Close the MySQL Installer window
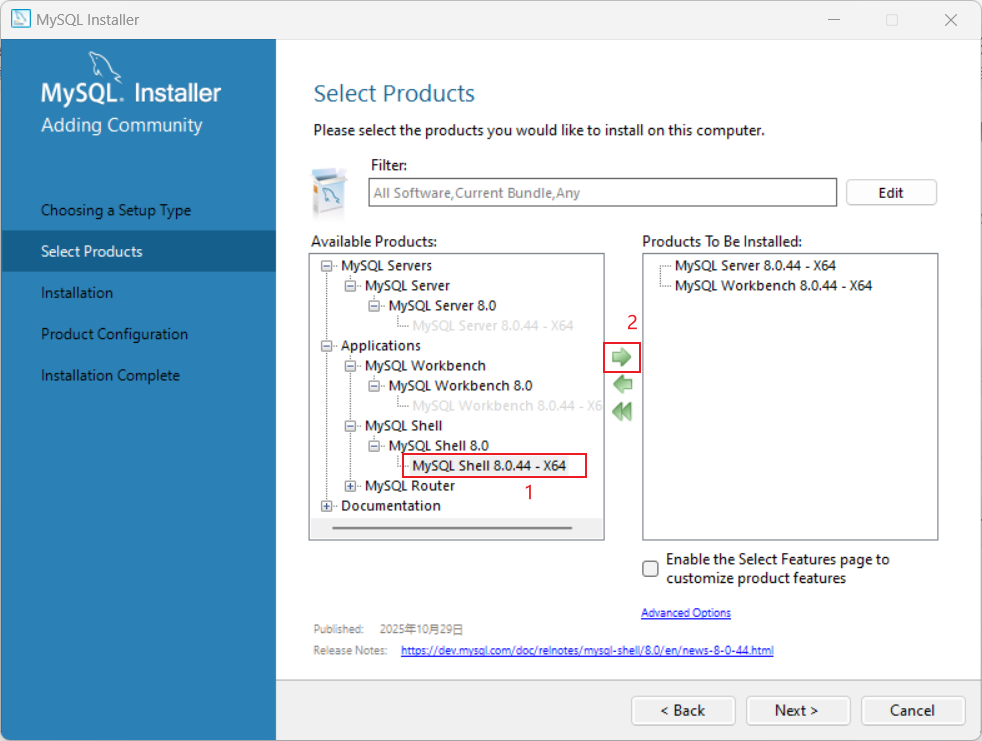Image resolution: width=982 pixels, height=741 pixels. click(951, 20)
